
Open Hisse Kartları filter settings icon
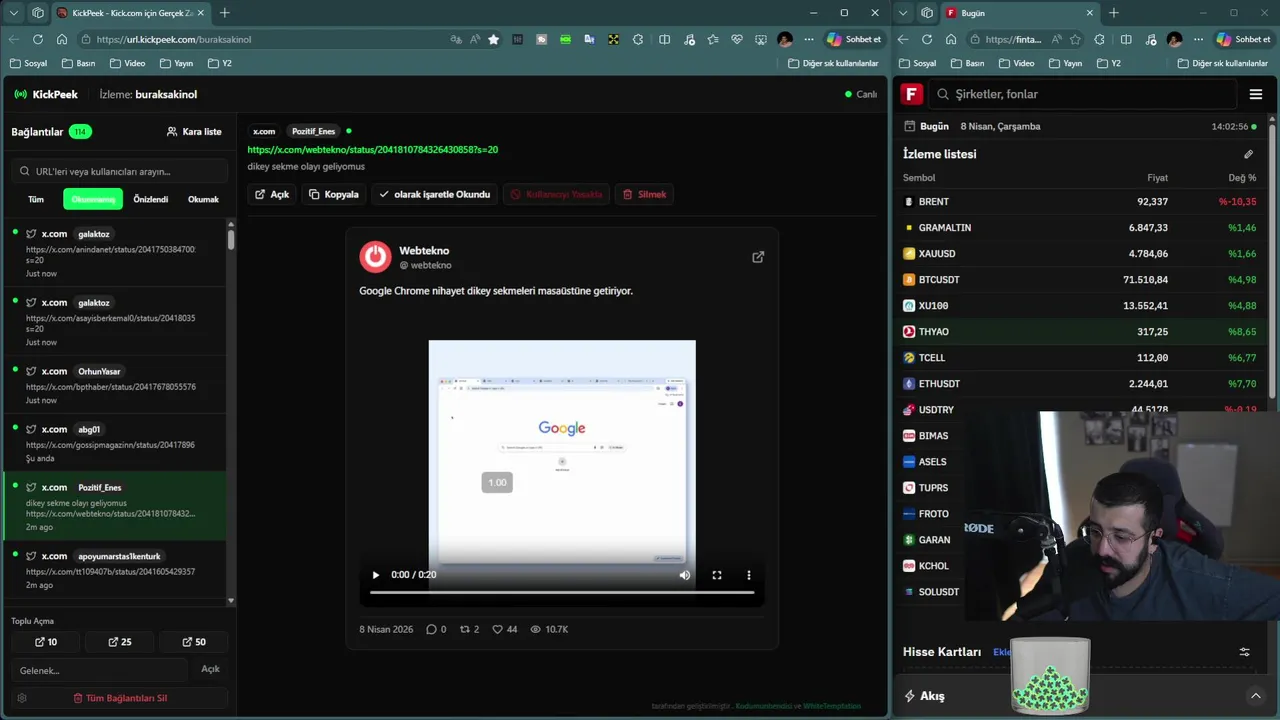1245,652
